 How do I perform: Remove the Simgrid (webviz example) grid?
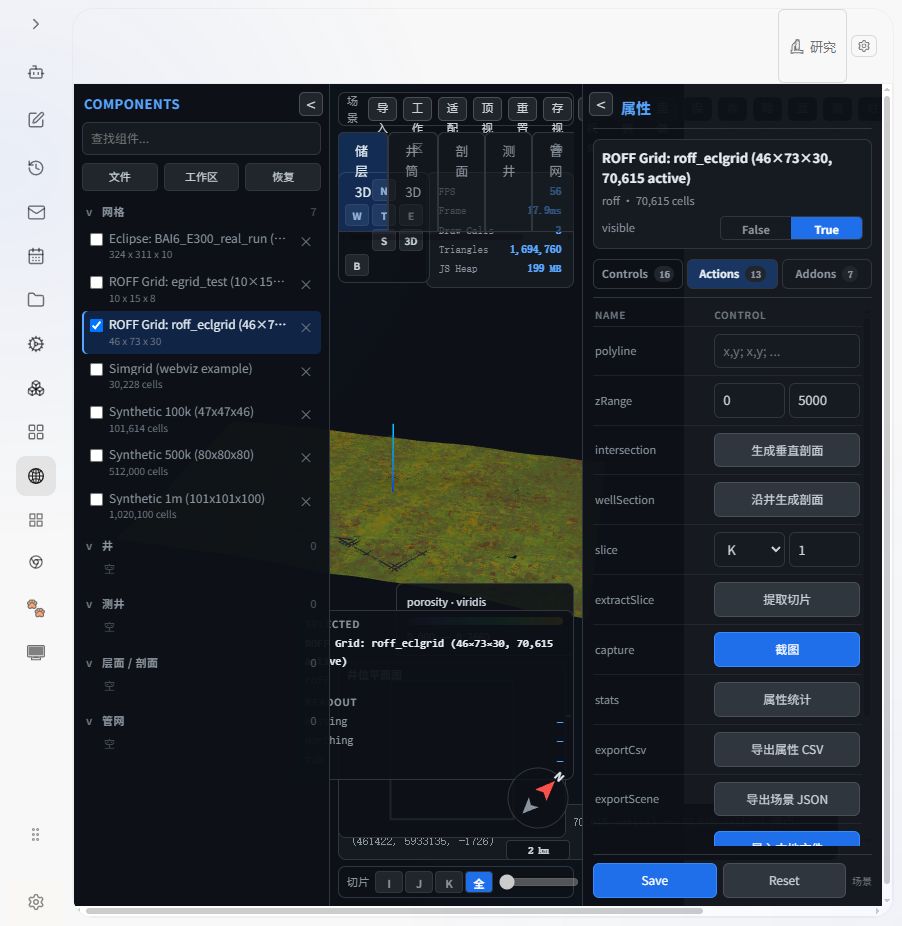306,371
